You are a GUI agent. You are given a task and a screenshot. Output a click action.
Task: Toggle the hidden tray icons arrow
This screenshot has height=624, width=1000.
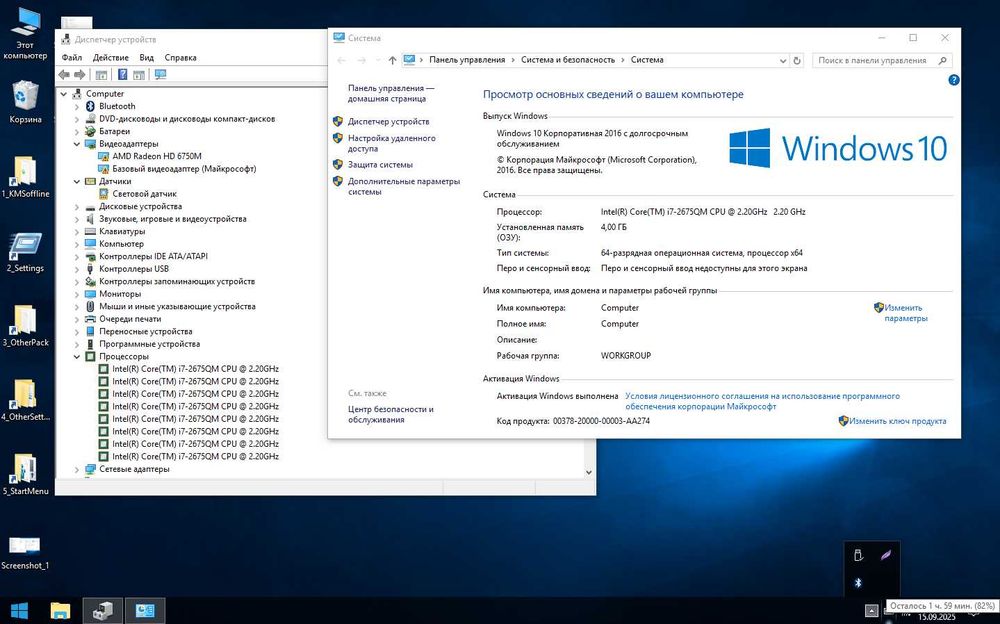(x=871, y=611)
